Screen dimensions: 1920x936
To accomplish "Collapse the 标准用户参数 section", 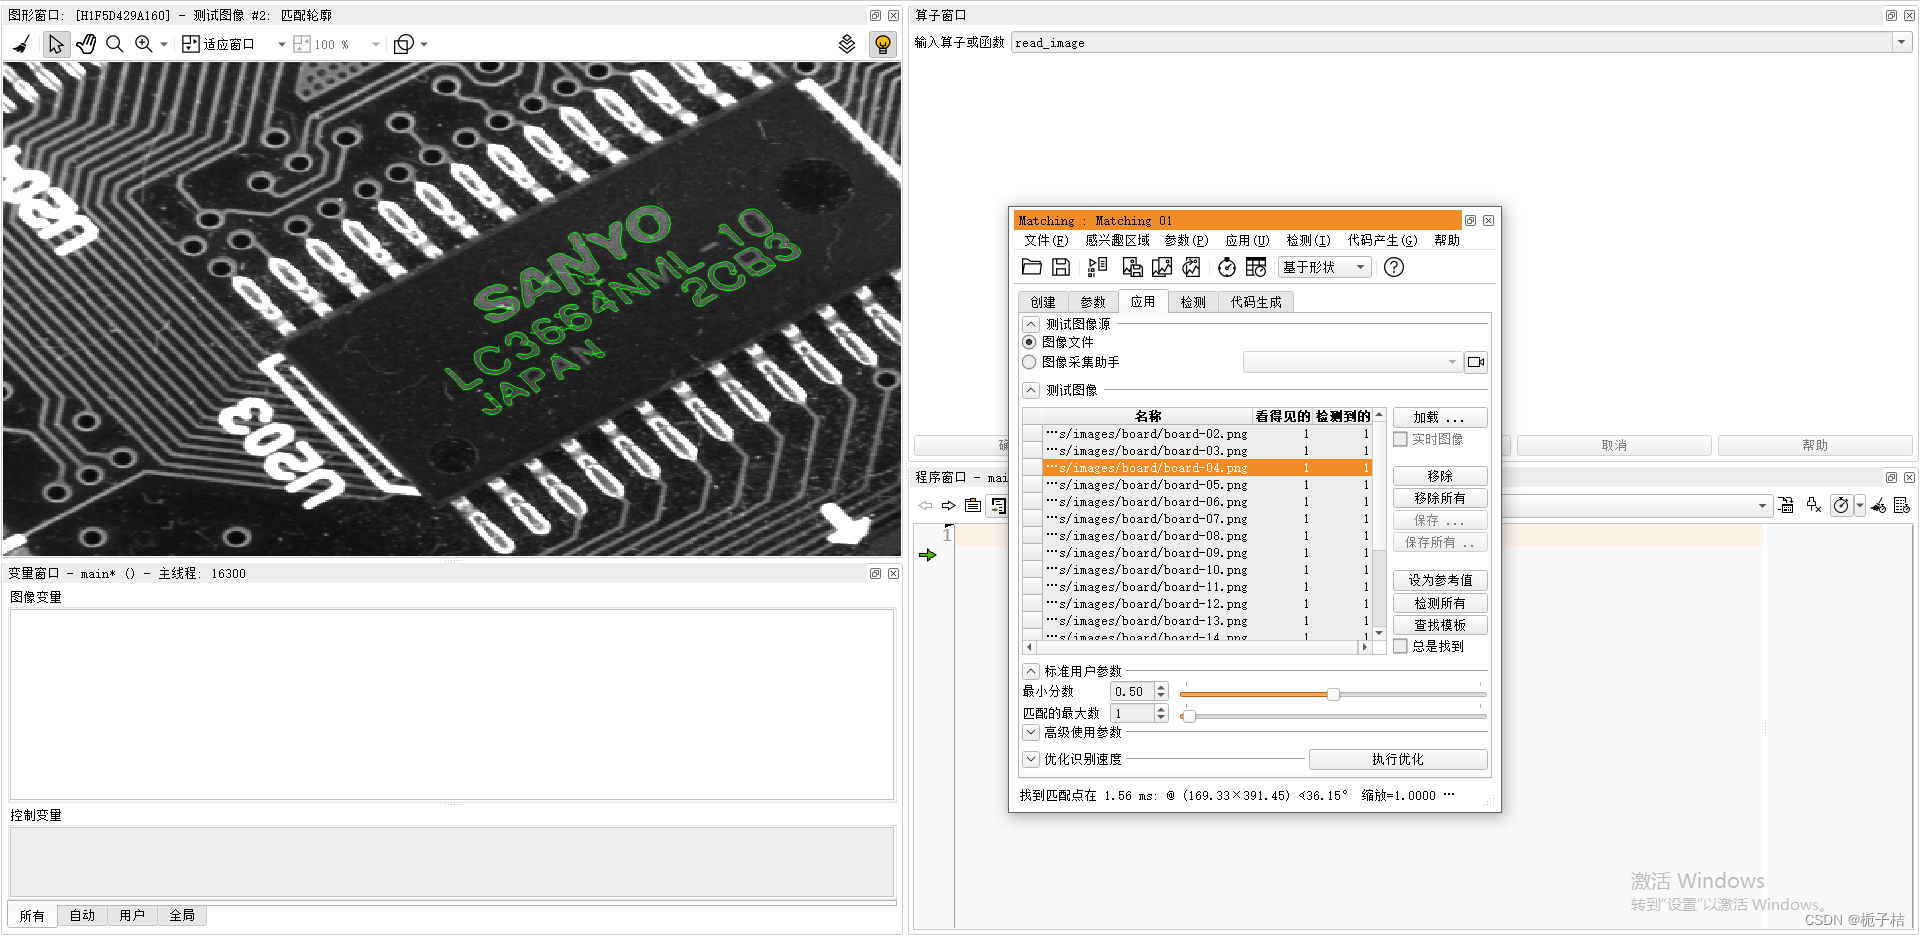I will [1031, 671].
